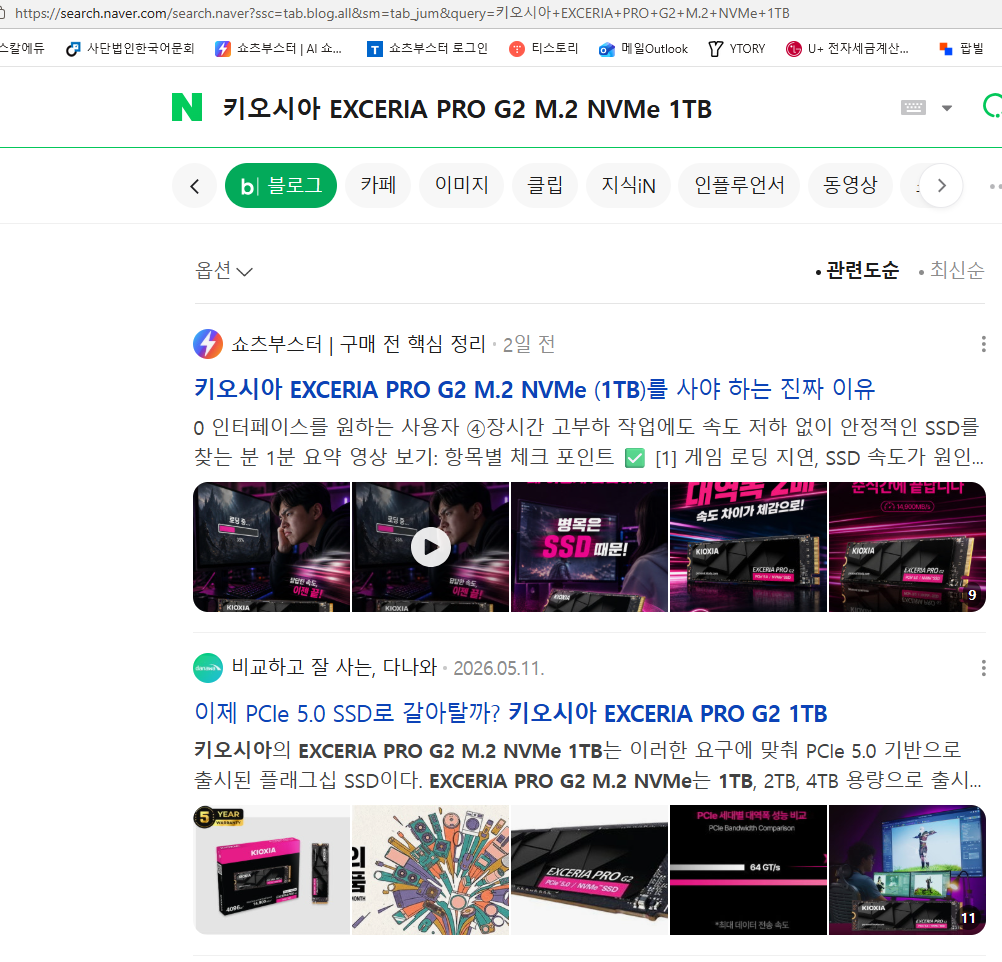Viewport: 1002px width, 962px height.
Task: Select the 블로그 tab
Action: (x=281, y=186)
